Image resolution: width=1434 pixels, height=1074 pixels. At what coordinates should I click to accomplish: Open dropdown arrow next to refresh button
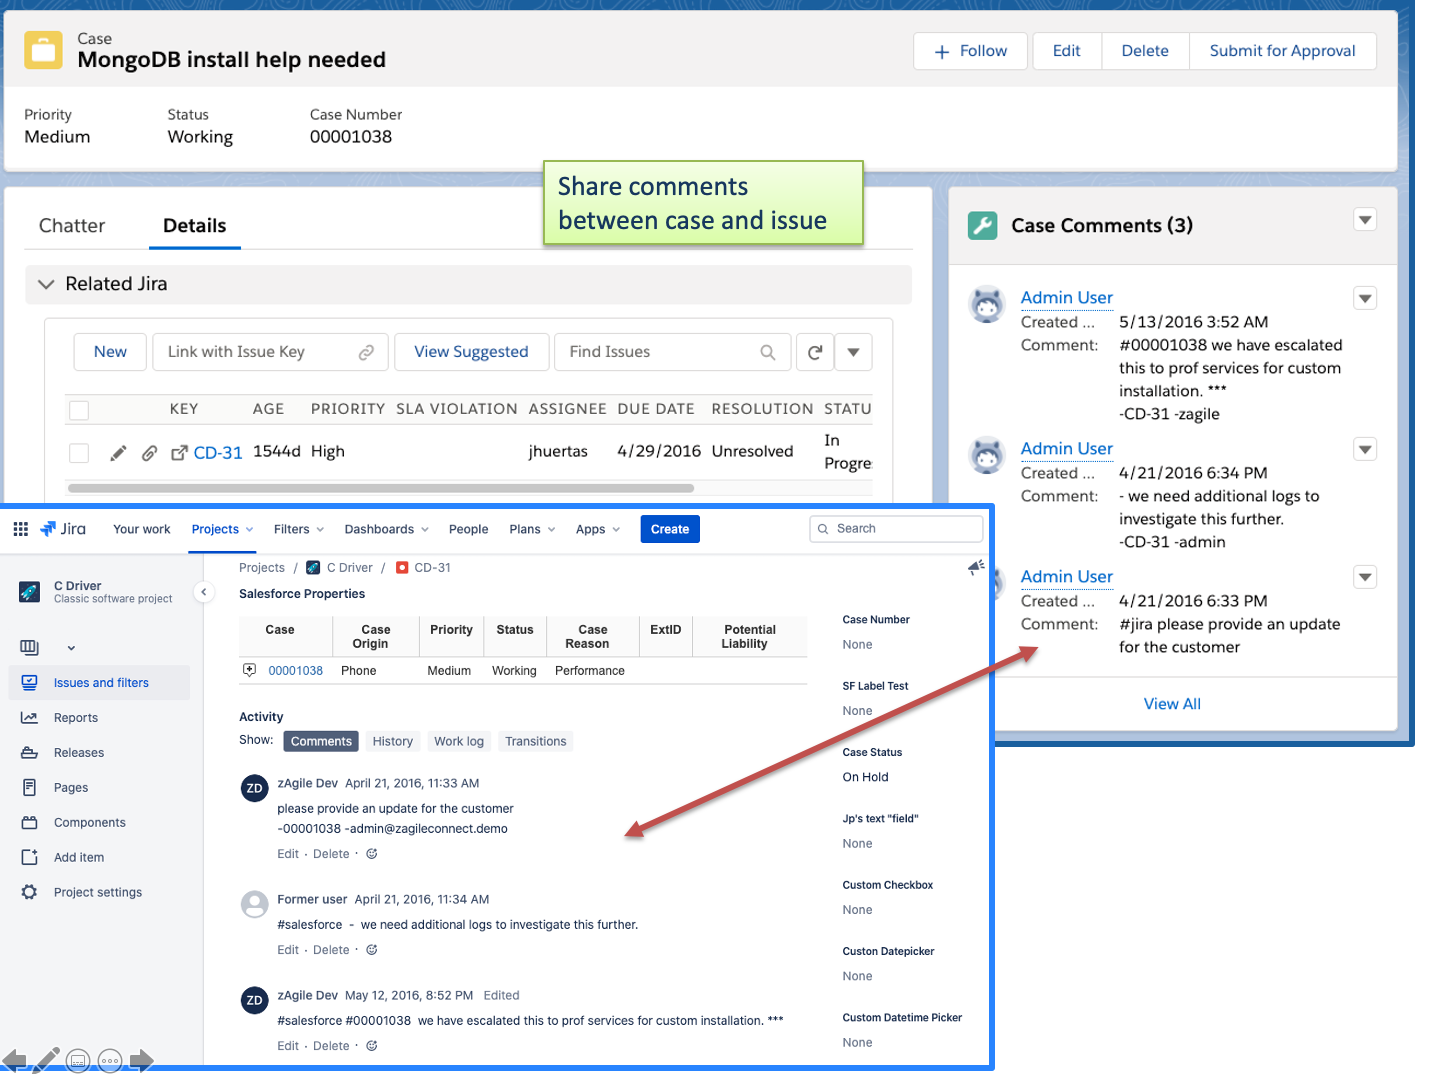[853, 352]
